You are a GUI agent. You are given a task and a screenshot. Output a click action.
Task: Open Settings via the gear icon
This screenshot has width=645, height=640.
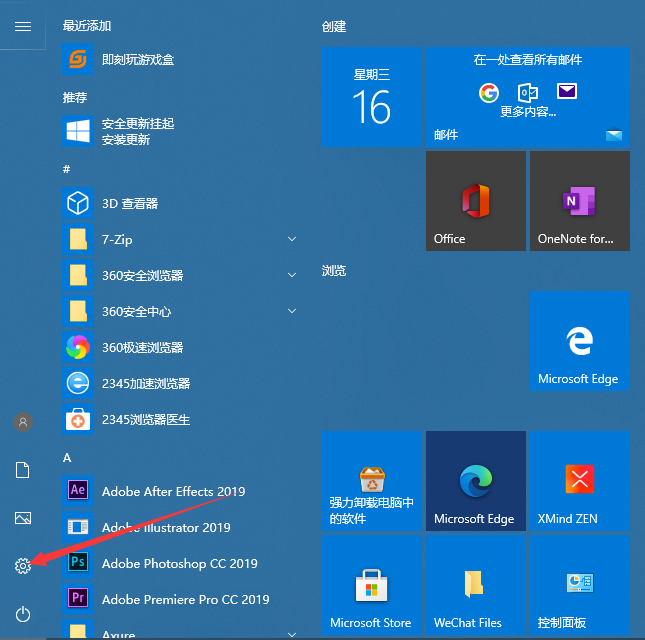(x=23, y=566)
